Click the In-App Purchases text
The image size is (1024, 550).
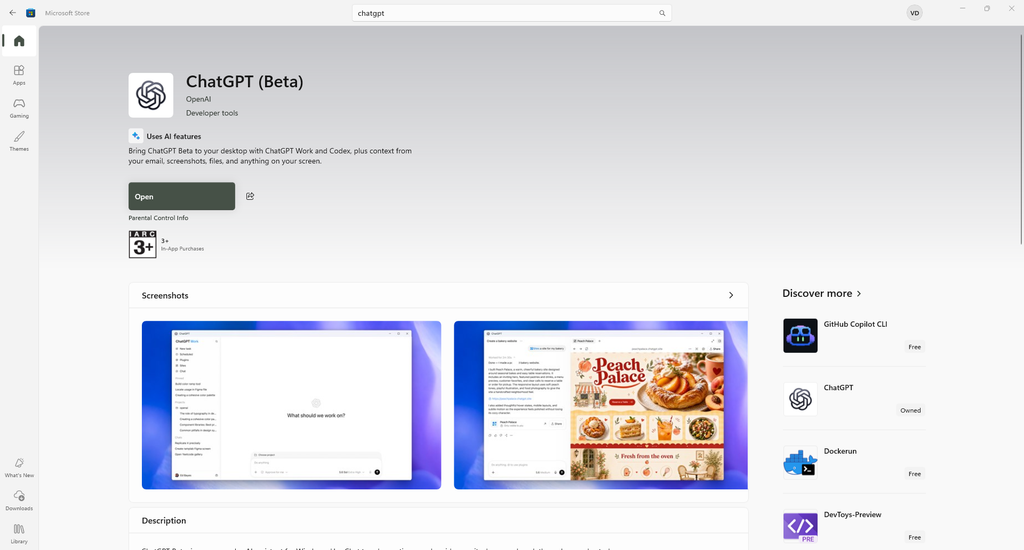point(182,249)
